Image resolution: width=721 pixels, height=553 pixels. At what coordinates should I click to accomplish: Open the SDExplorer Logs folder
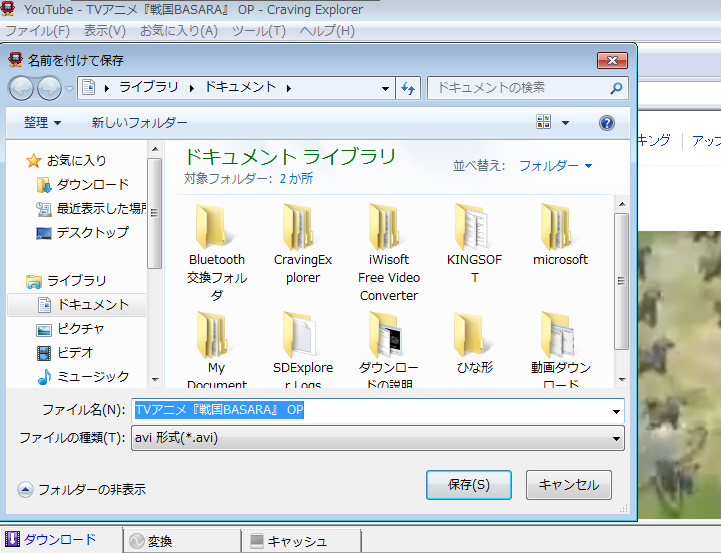click(303, 348)
